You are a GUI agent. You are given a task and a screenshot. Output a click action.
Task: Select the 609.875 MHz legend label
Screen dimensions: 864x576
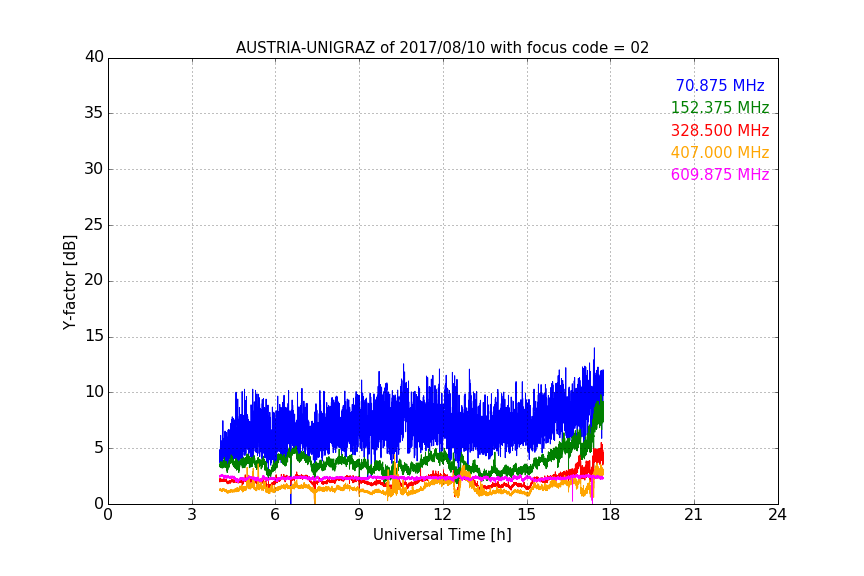pos(720,174)
